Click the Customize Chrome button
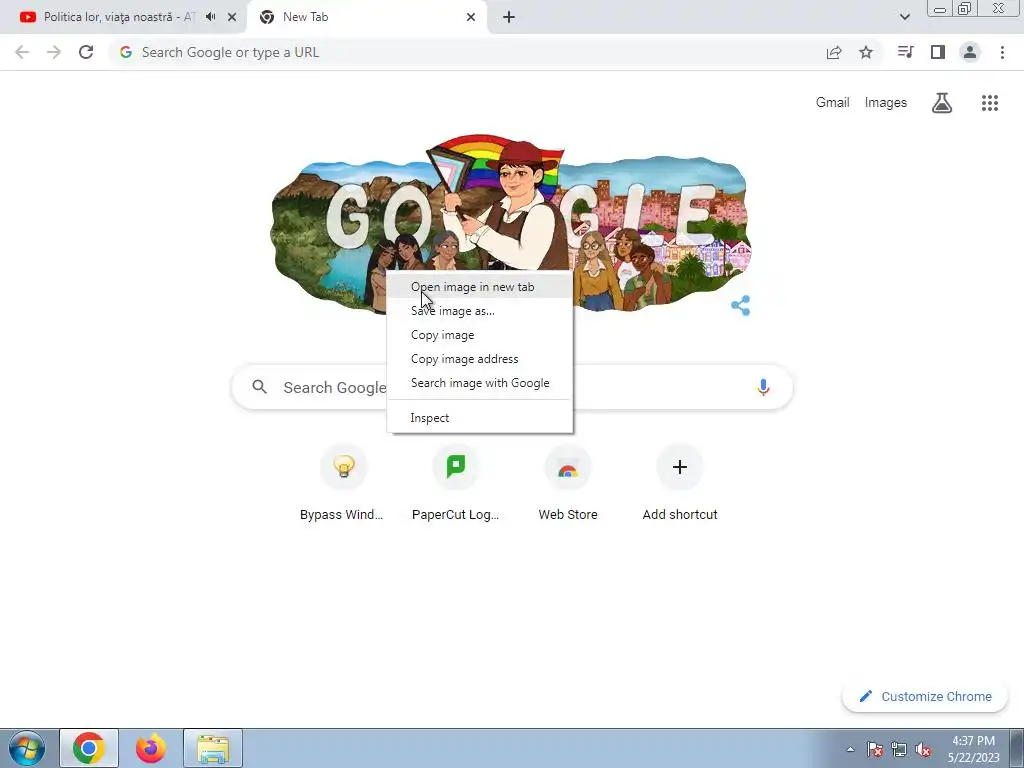The width and height of the screenshot is (1024, 768). [925, 696]
